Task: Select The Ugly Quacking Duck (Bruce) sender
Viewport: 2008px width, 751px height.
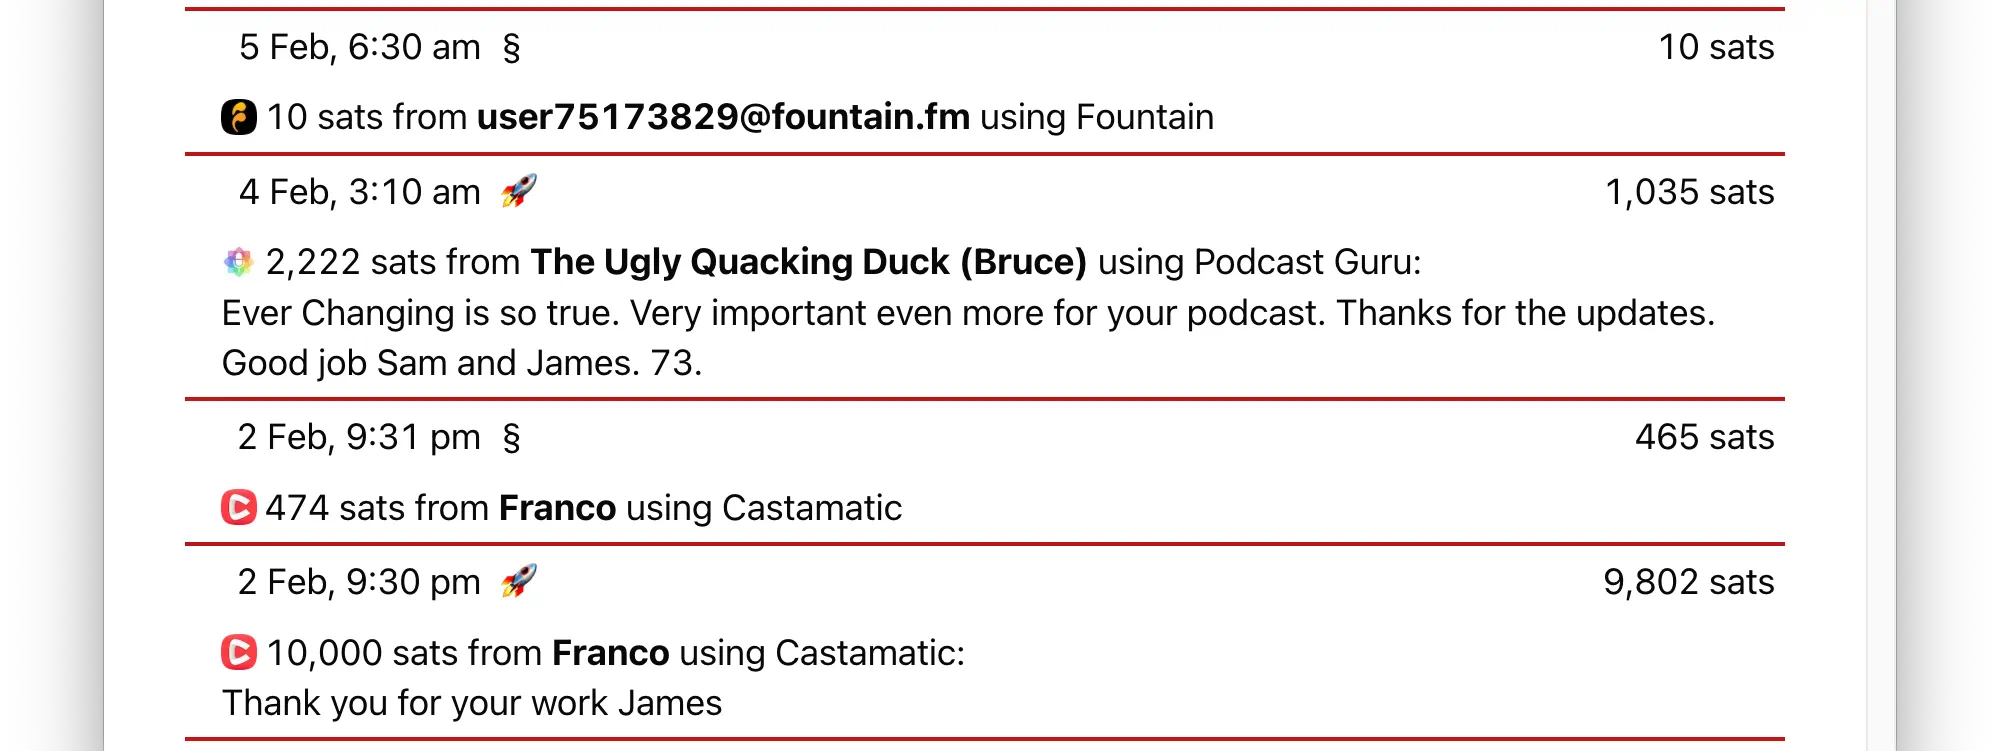Action: click(x=808, y=262)
